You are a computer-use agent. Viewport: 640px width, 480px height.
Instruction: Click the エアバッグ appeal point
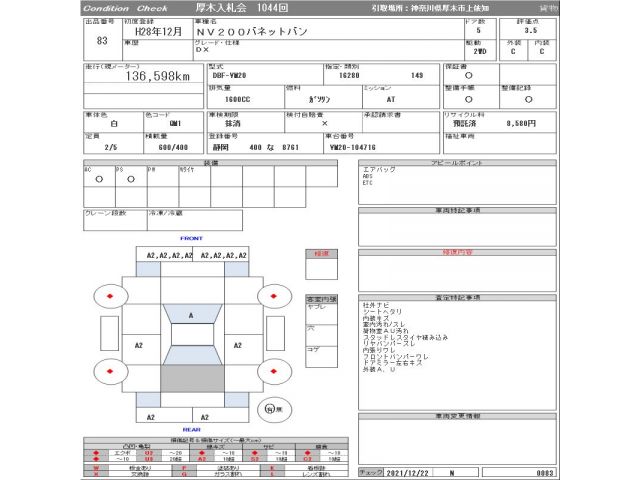tap(379, 169)
